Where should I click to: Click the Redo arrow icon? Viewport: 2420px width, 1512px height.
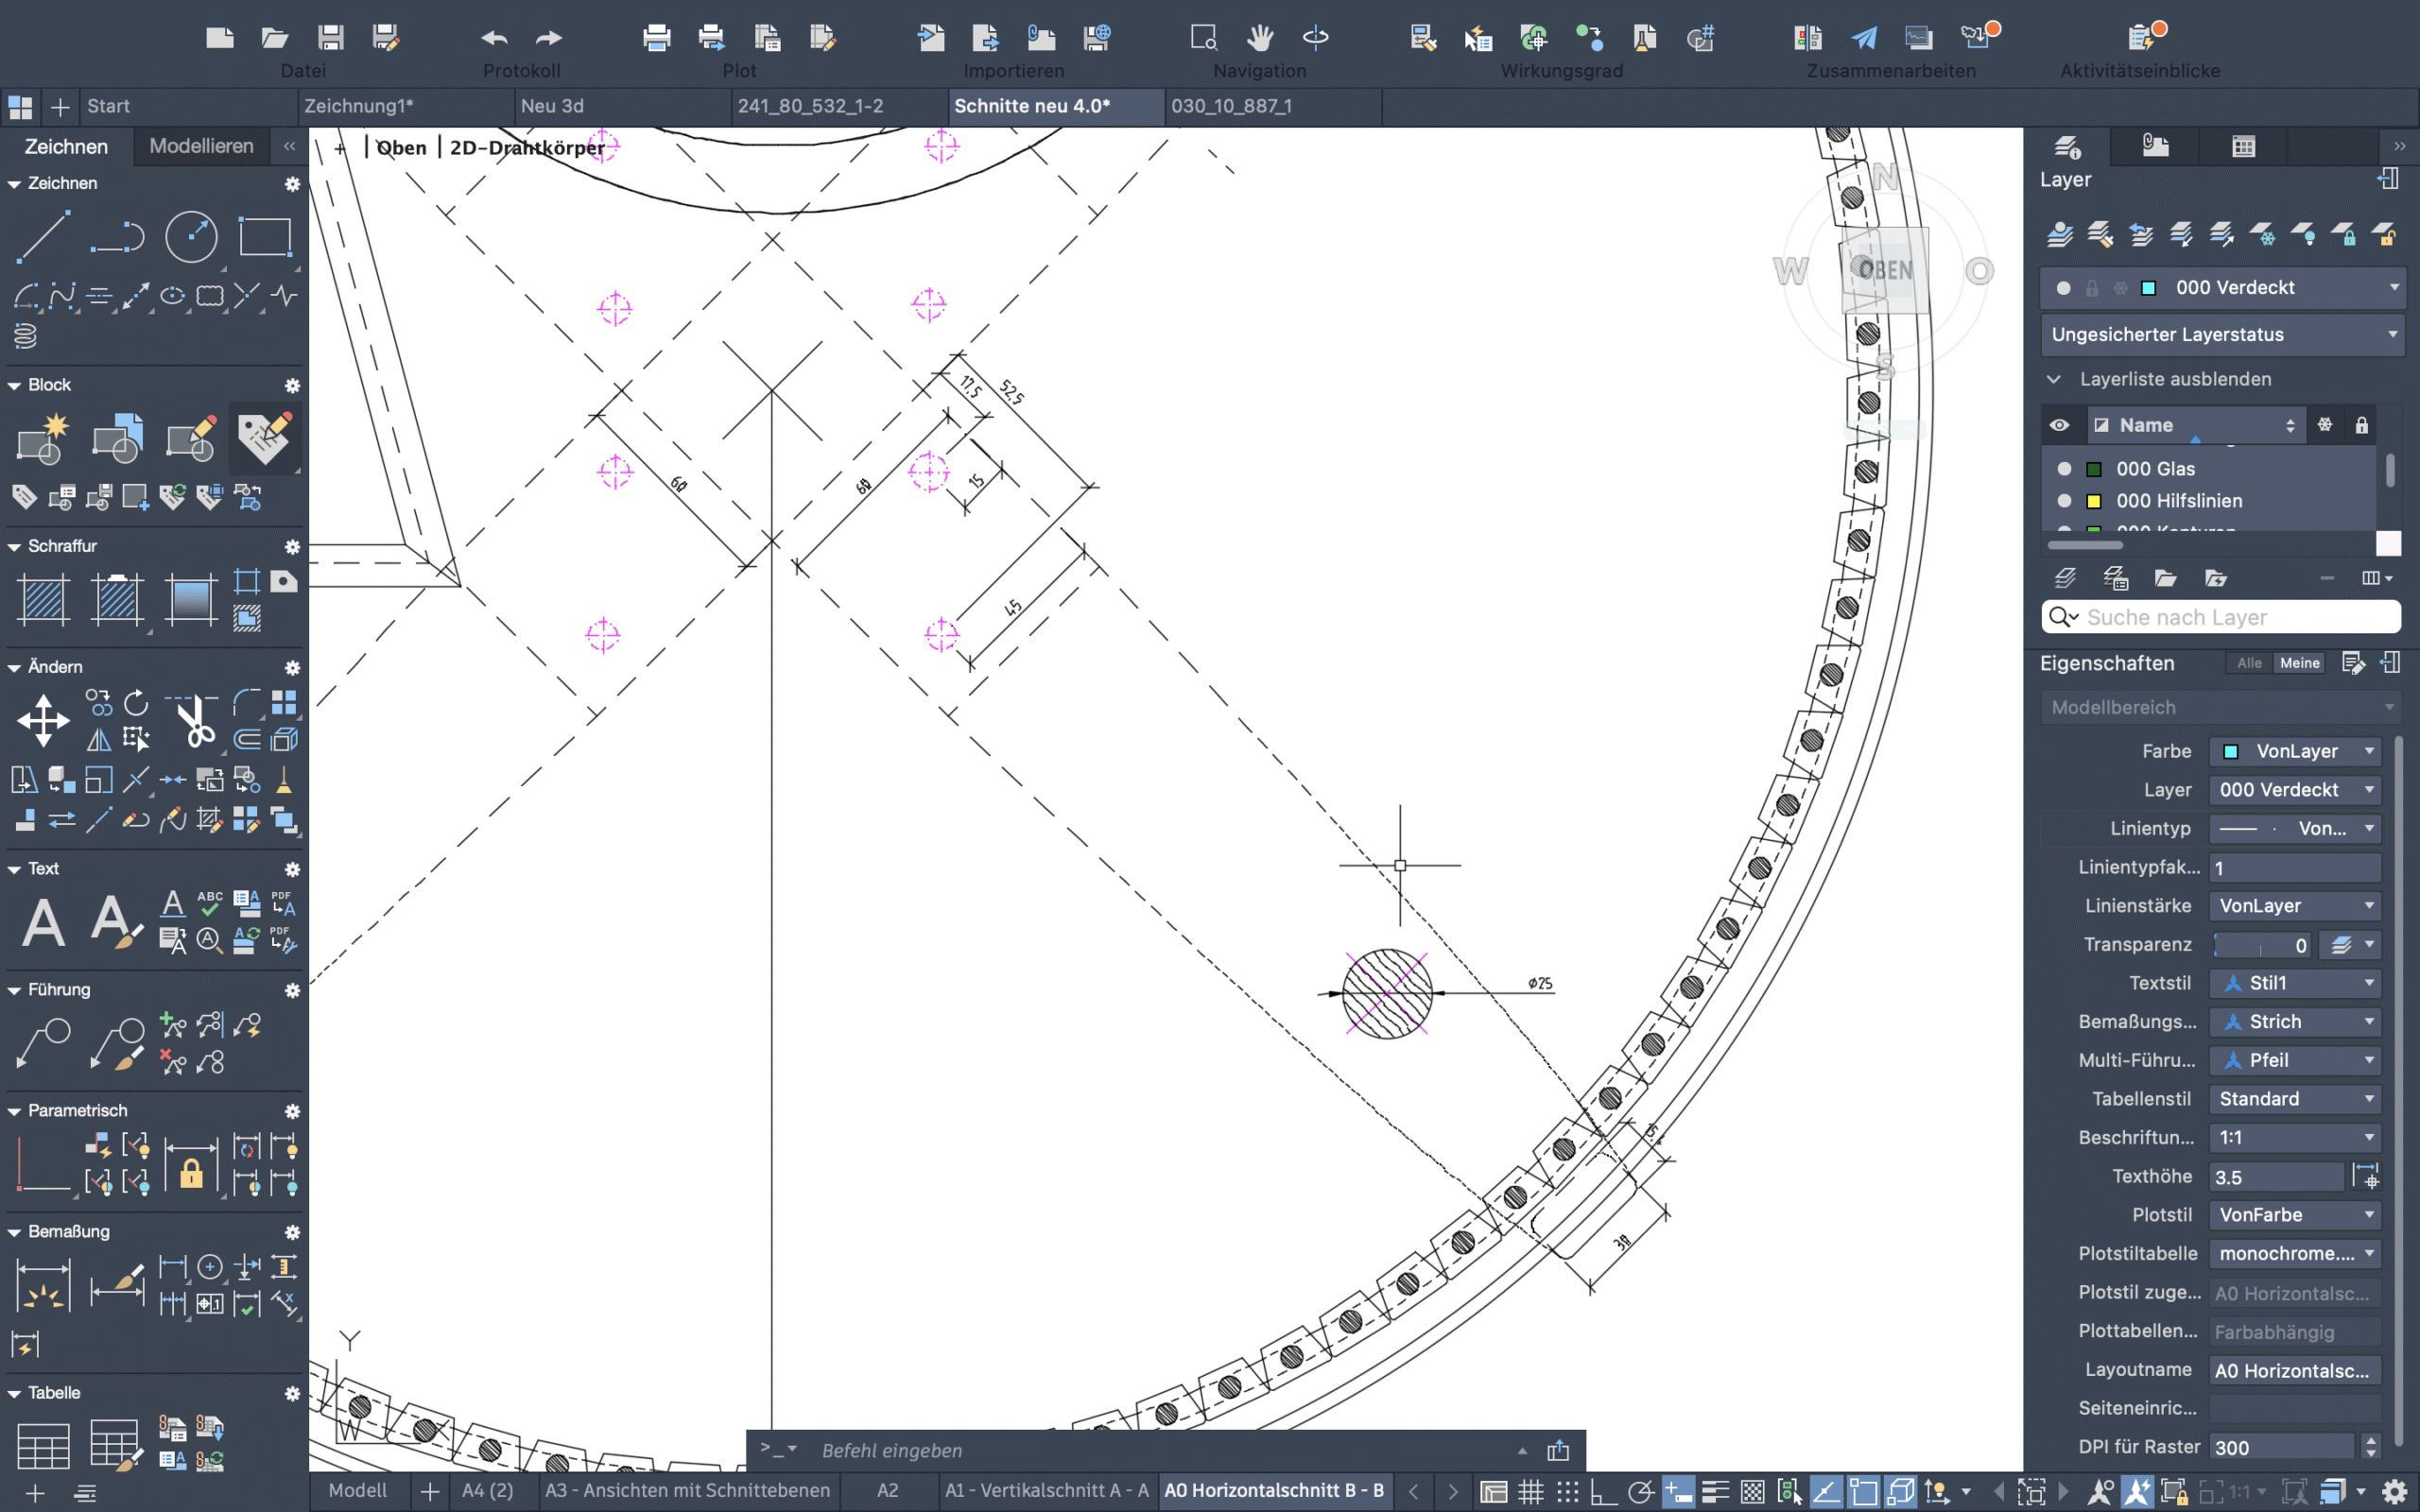click(549, 38)
